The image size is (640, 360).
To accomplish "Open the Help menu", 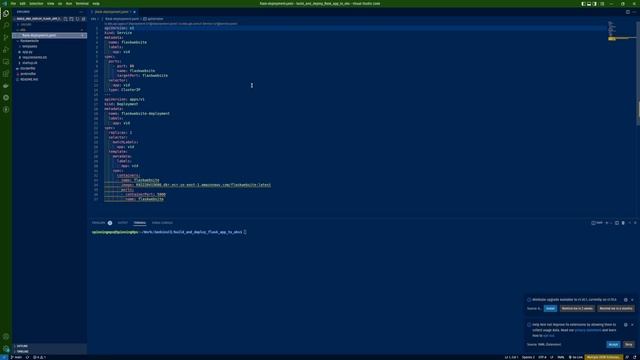I will [x=96, y=4].
